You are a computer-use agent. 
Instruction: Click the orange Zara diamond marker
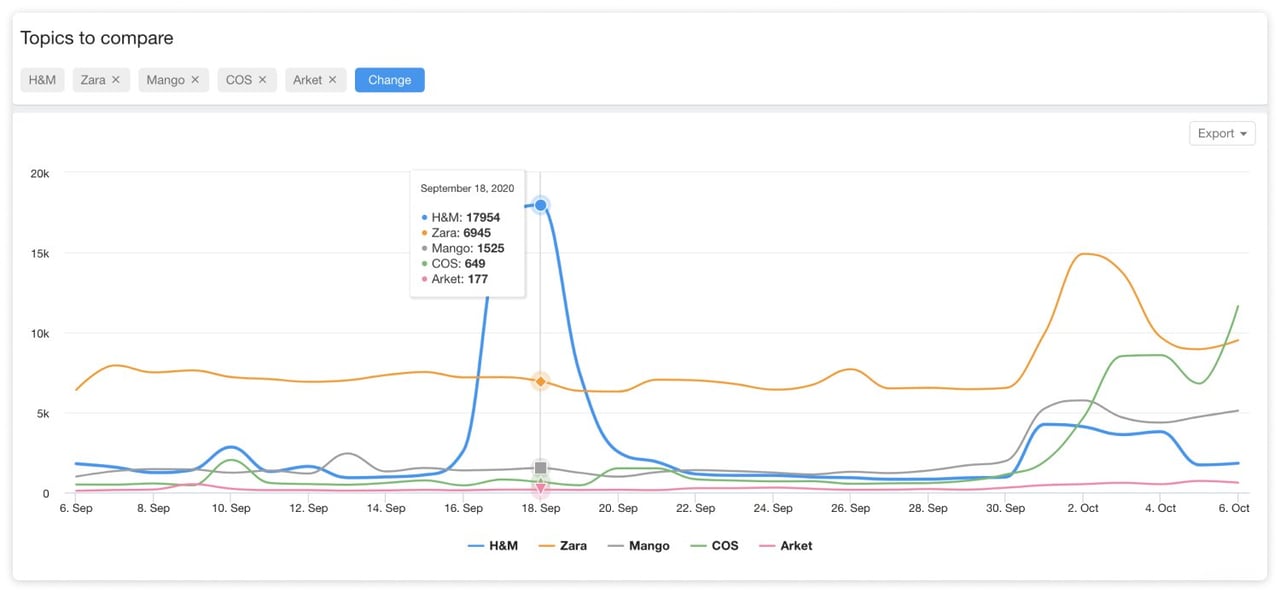pyautogui.click(x=541, y=381)
